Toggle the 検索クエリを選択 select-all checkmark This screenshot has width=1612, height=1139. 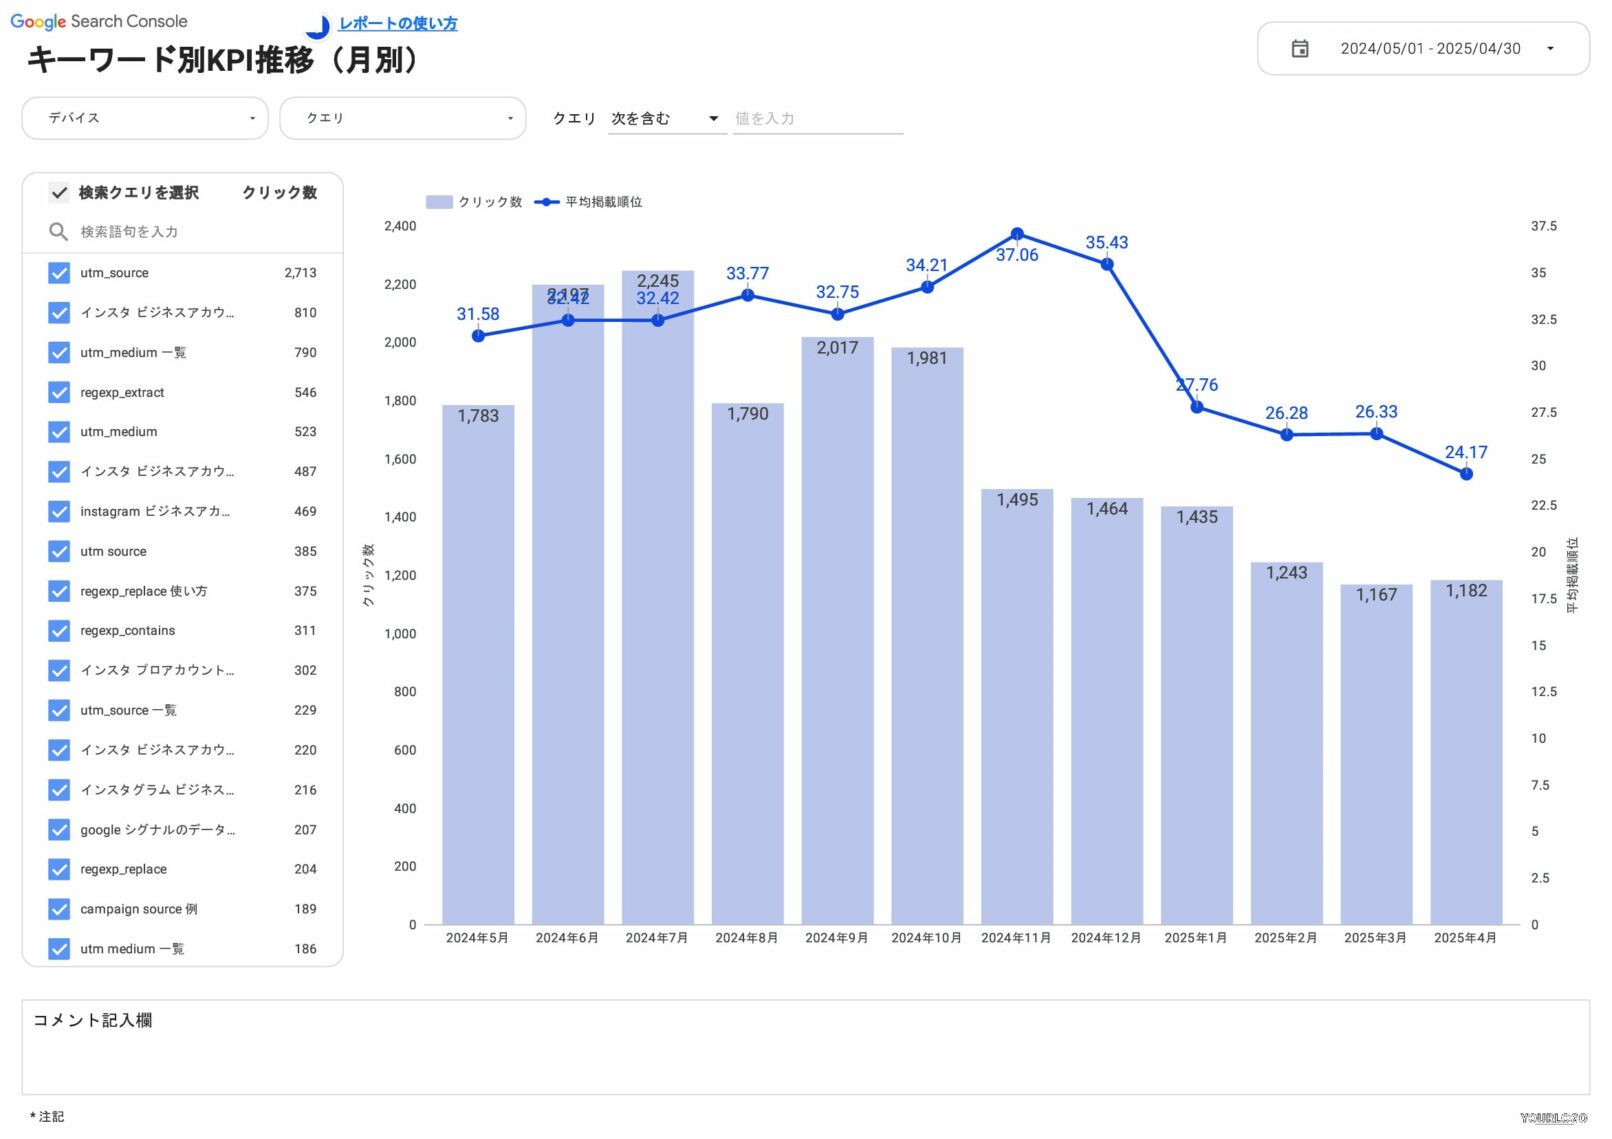pos(59,193)
